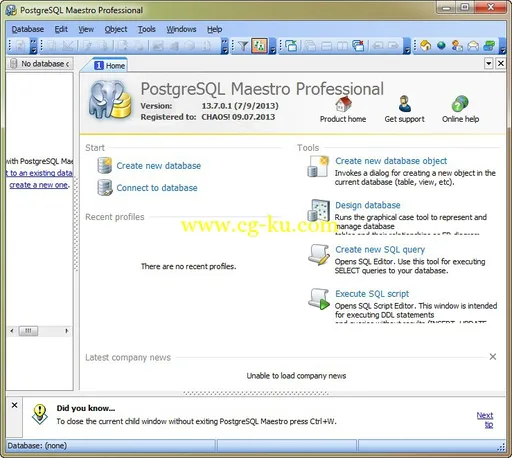This screenshot has width=512, height=458.
Task: Click the tile windows vertically icon
Action: click(x=342, y=46)
